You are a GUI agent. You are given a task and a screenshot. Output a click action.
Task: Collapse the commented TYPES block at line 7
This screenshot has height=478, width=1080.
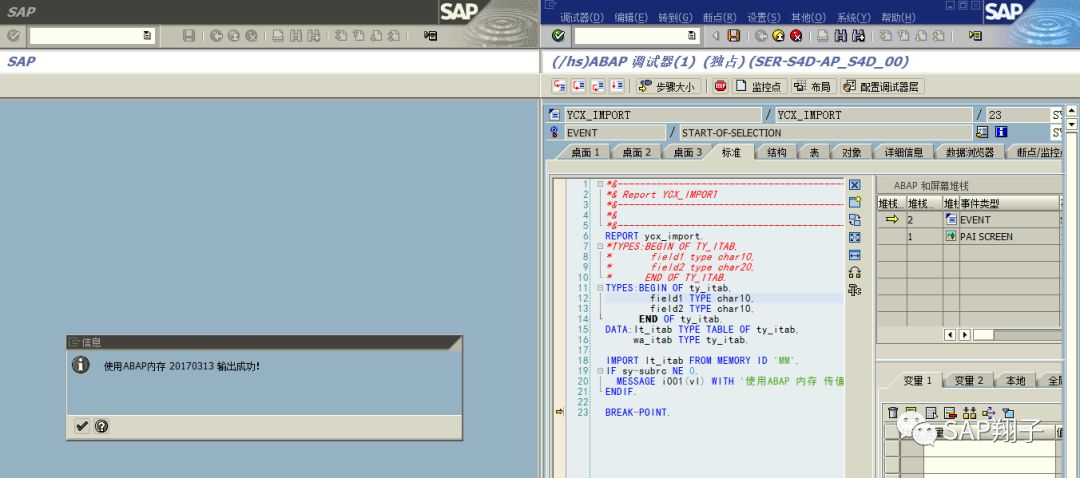tap(600, 247)
